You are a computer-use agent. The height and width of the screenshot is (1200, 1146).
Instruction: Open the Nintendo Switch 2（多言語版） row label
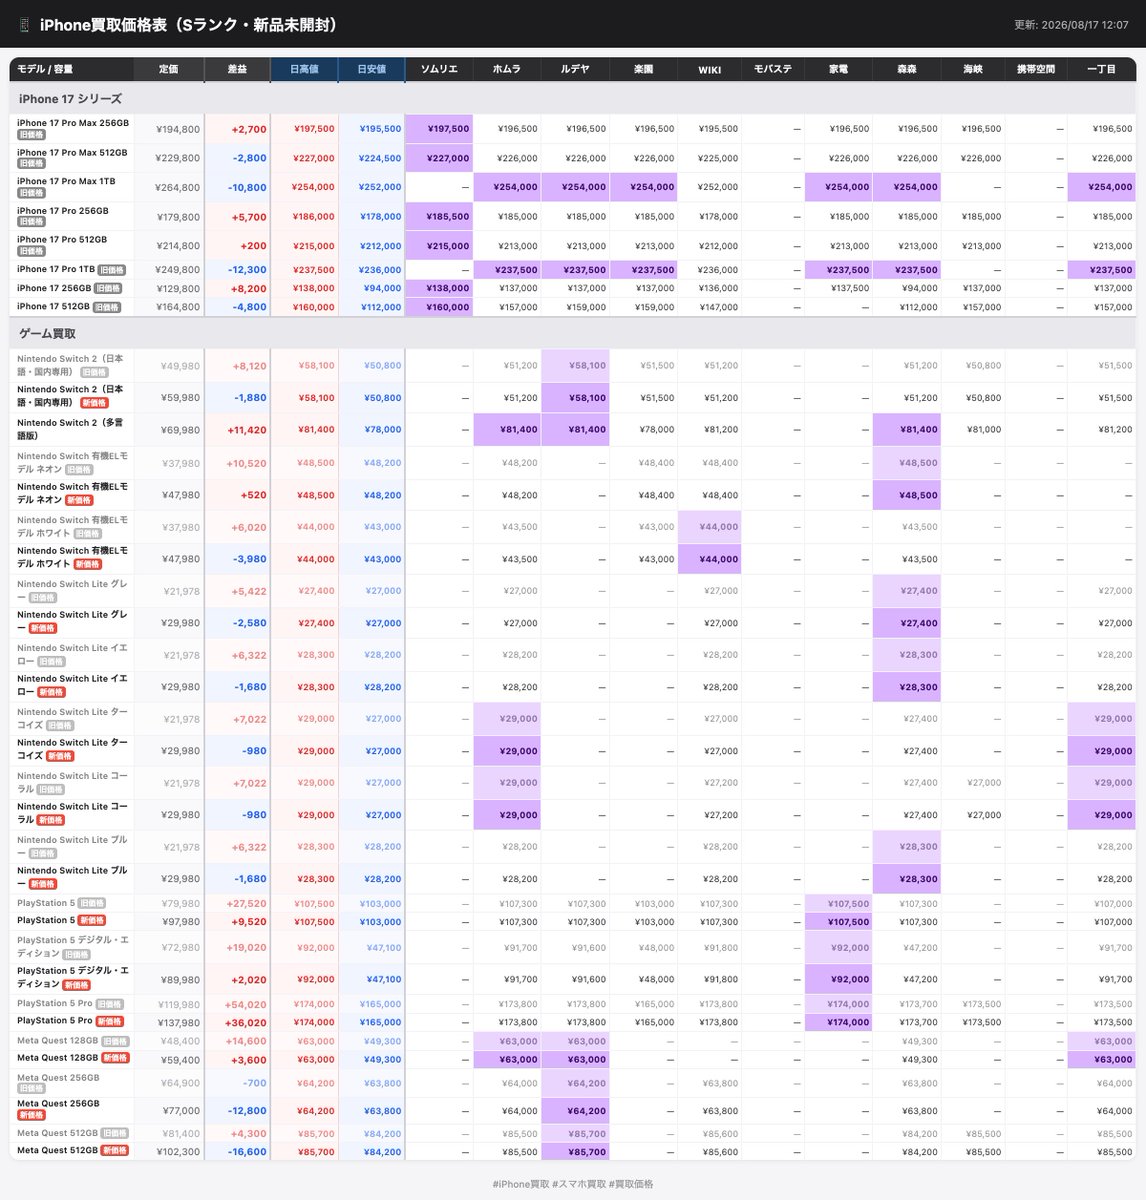click(x=70, y=429)
